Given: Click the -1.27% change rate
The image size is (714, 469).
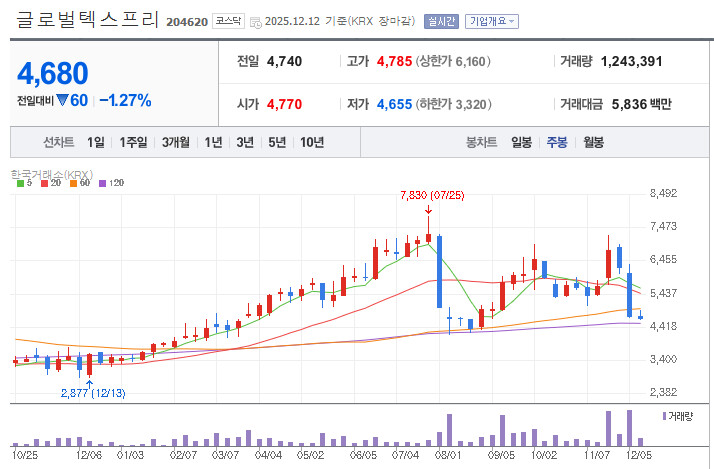Looking at the screenshot, I should pos(125,100).
